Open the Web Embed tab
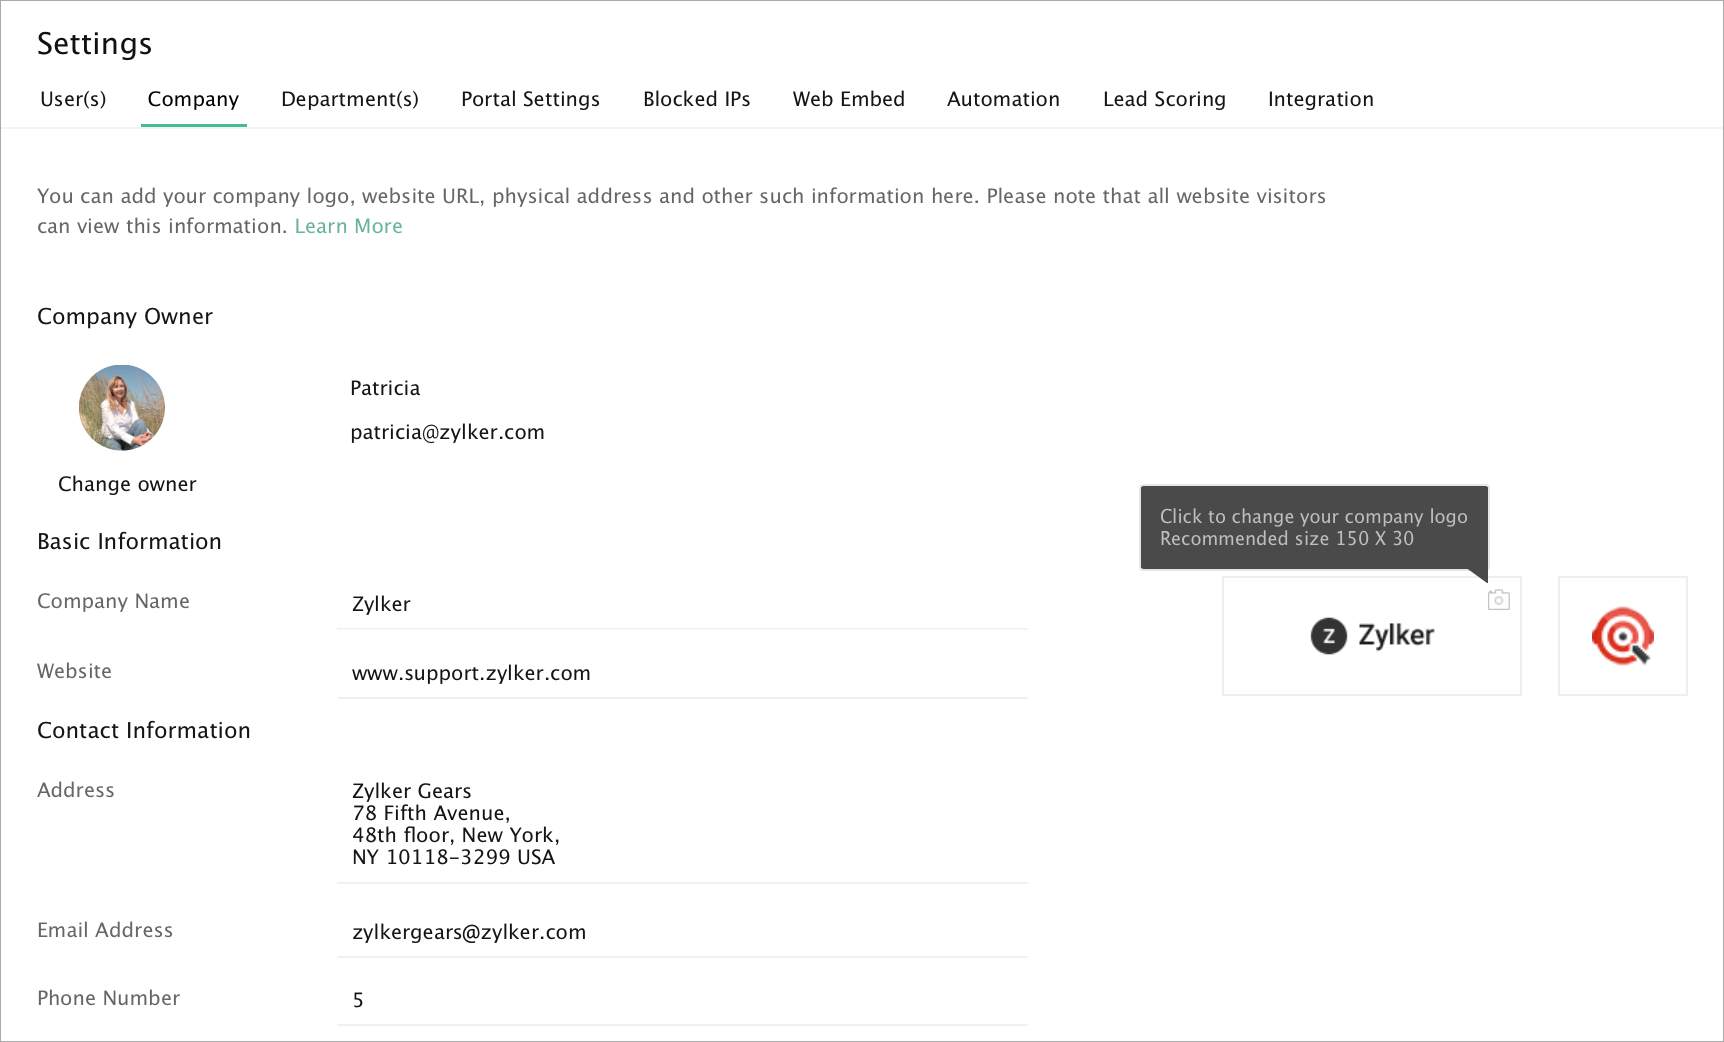The height and width of the screenshot is (1042, 1724). (848, 99)
